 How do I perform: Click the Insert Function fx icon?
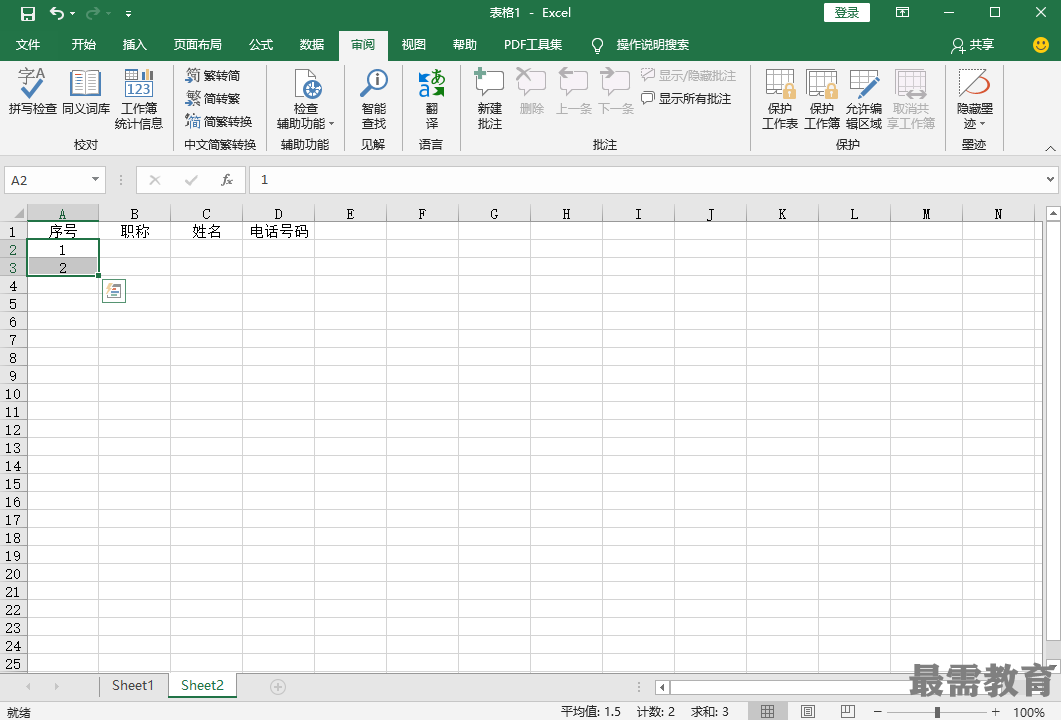[227, 180]
